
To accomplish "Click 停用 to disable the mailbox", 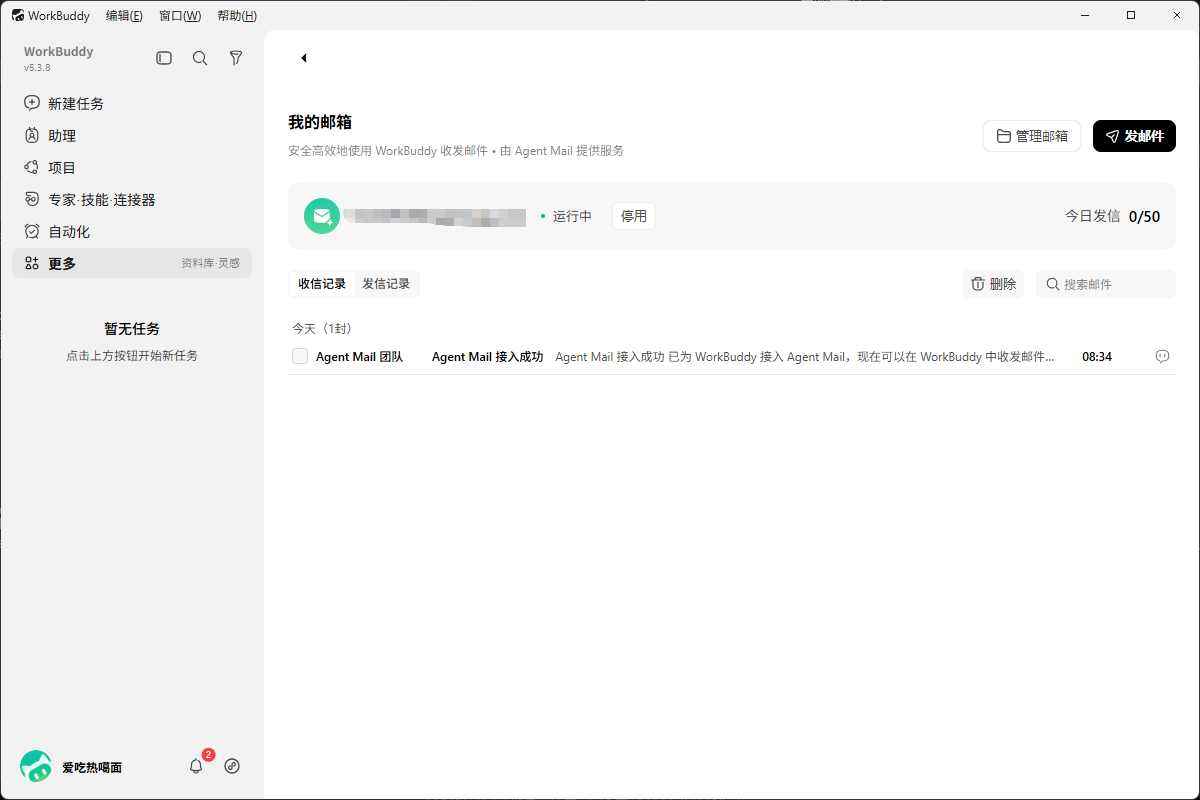I will point(634,216).
